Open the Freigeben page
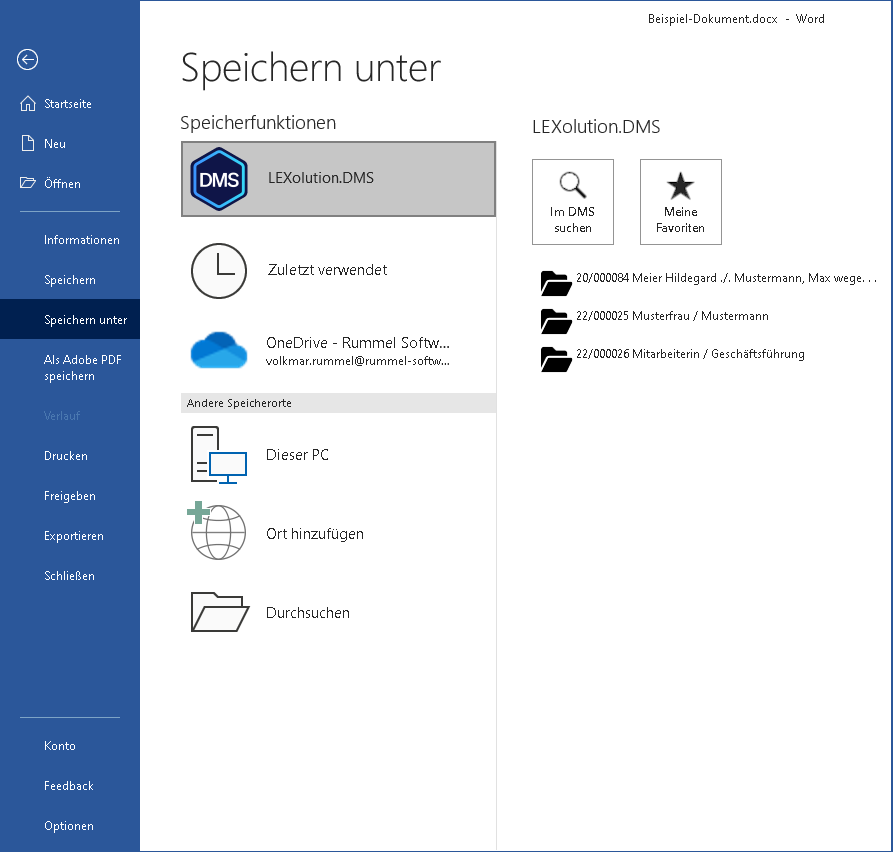This screenshot has height=852, width=893. tap(70, 495)
